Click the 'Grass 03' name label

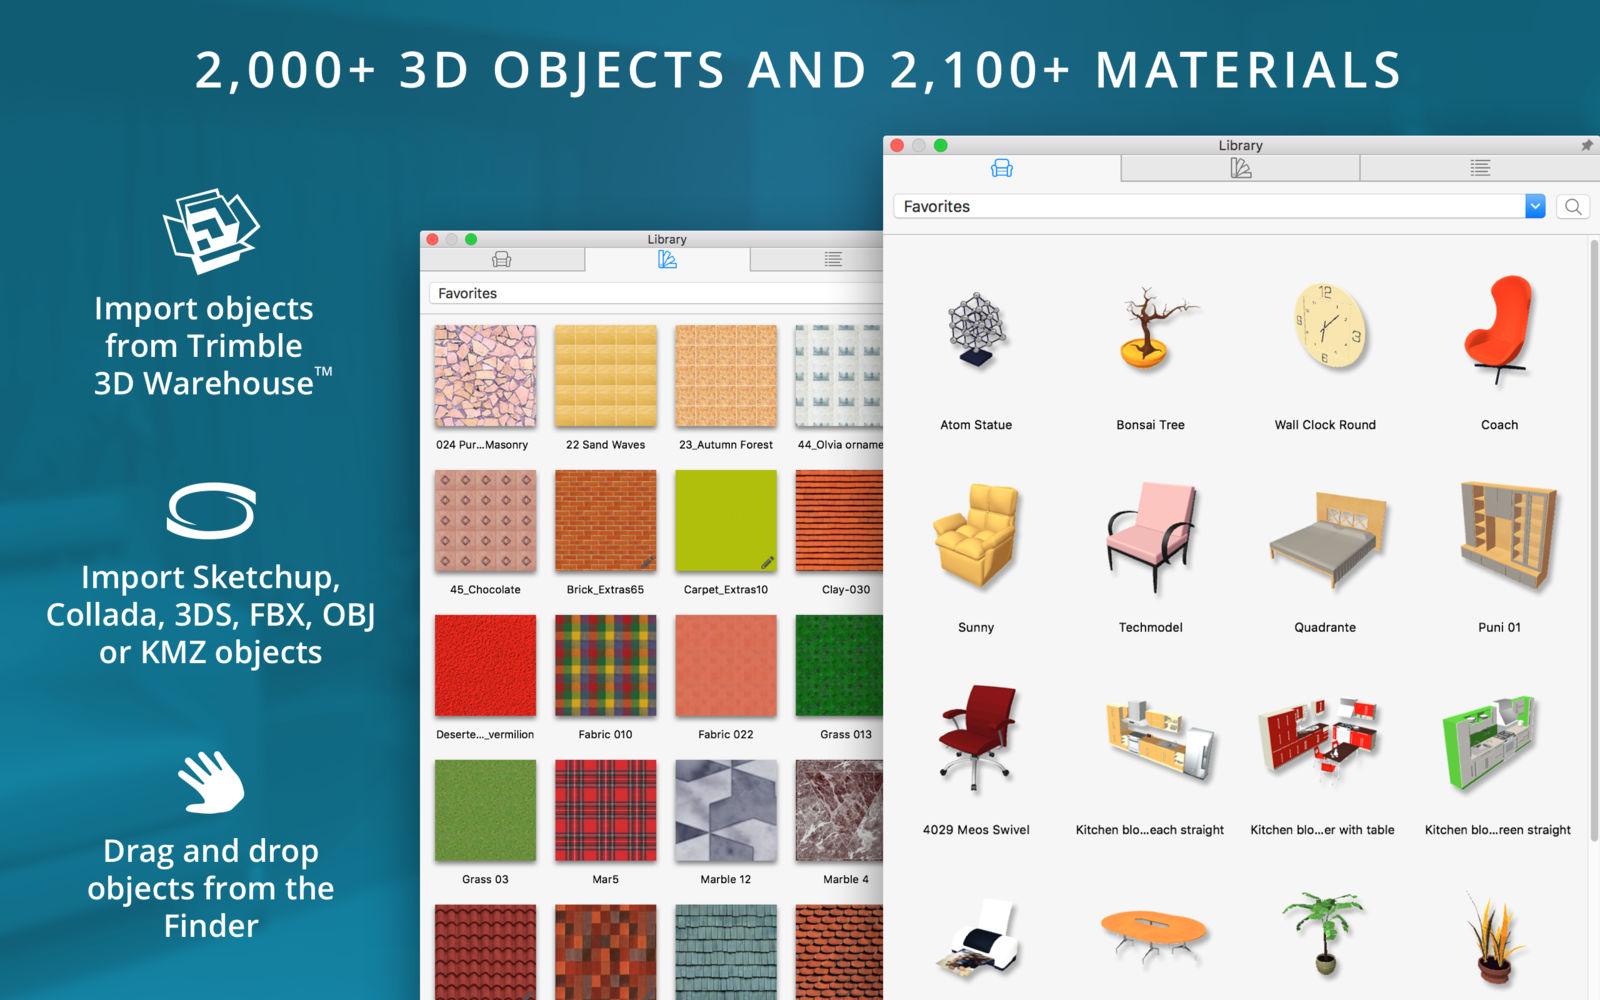coord(485,880)
